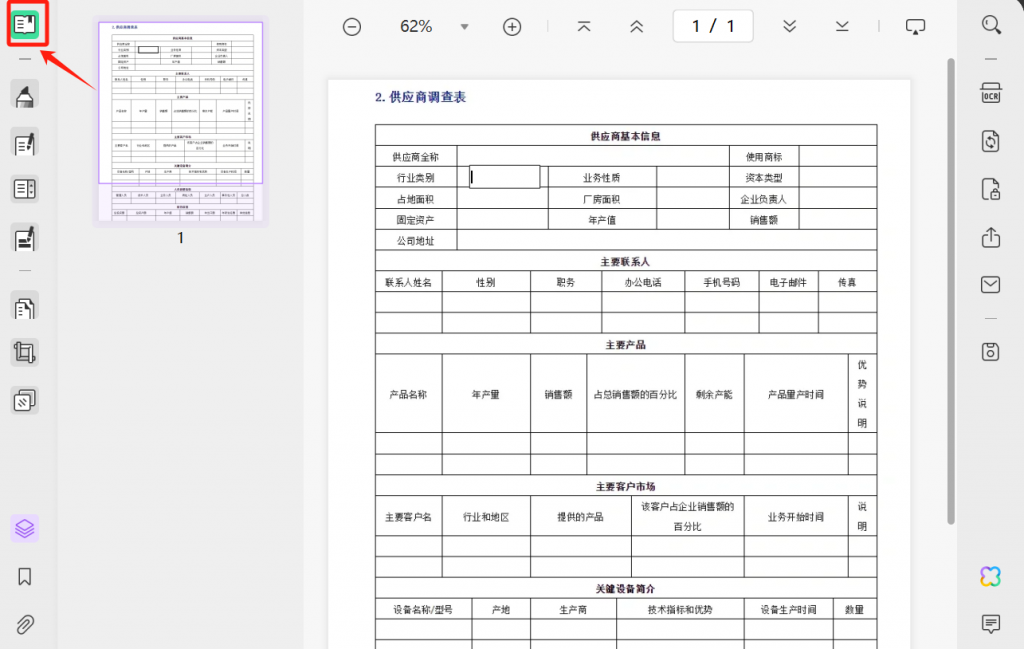Open the Organize Pages tool

pos(25,308)
